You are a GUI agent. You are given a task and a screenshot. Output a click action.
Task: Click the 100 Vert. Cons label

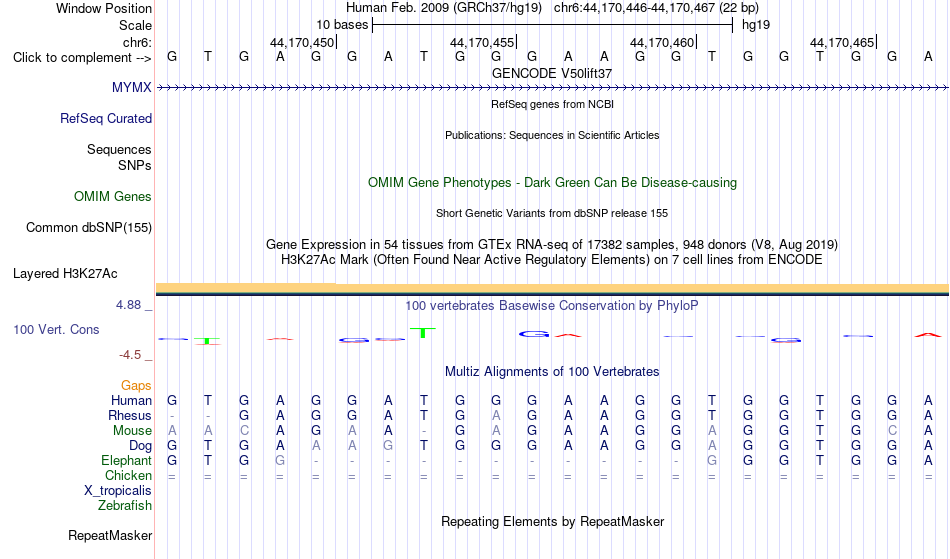tap(56, 329)
